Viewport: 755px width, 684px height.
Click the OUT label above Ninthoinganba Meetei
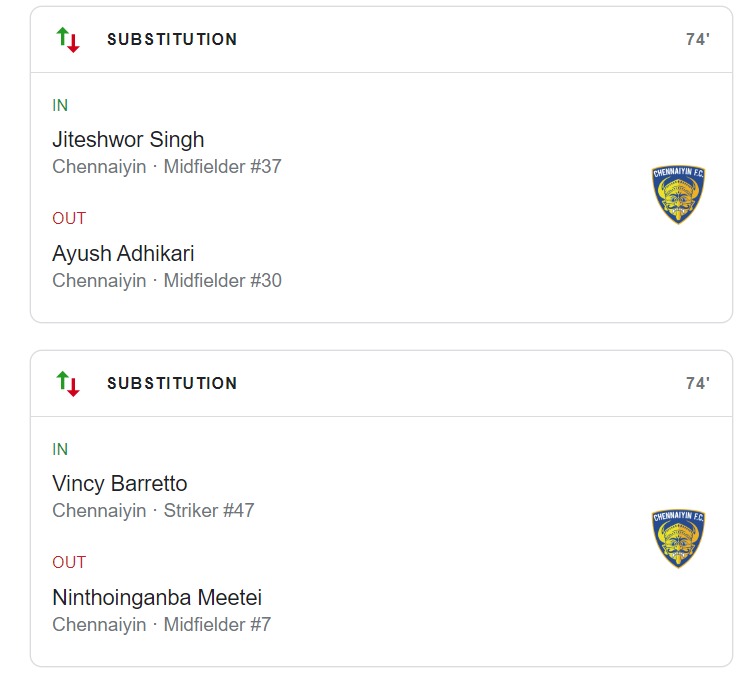[69, 563]
